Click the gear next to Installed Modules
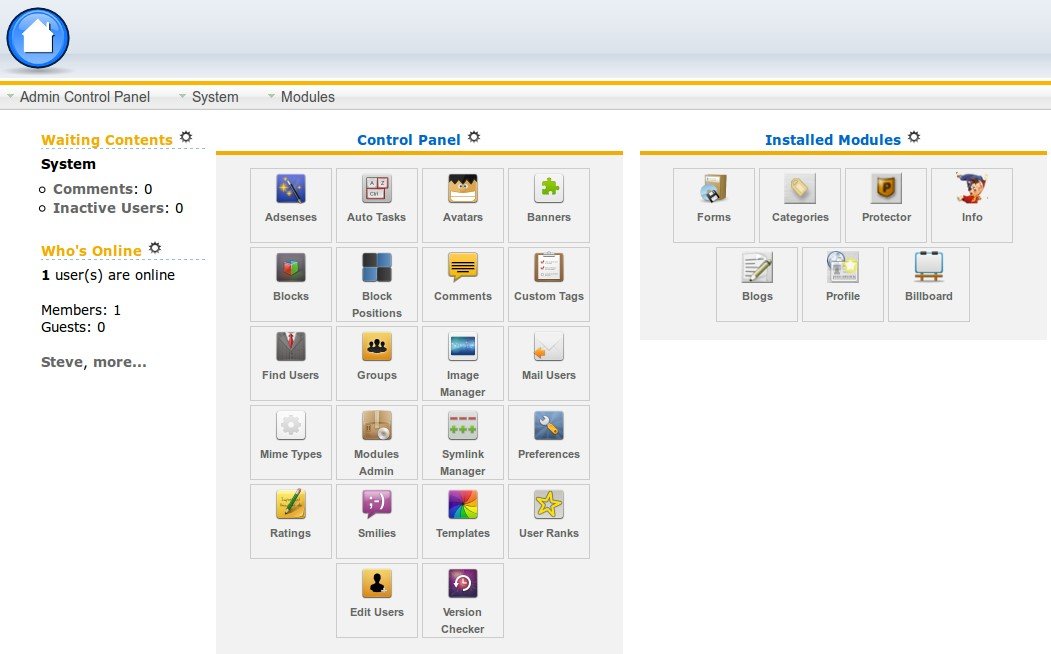Image resolution: width=1051 pixels, height=654 pixels. coord(914,137)
